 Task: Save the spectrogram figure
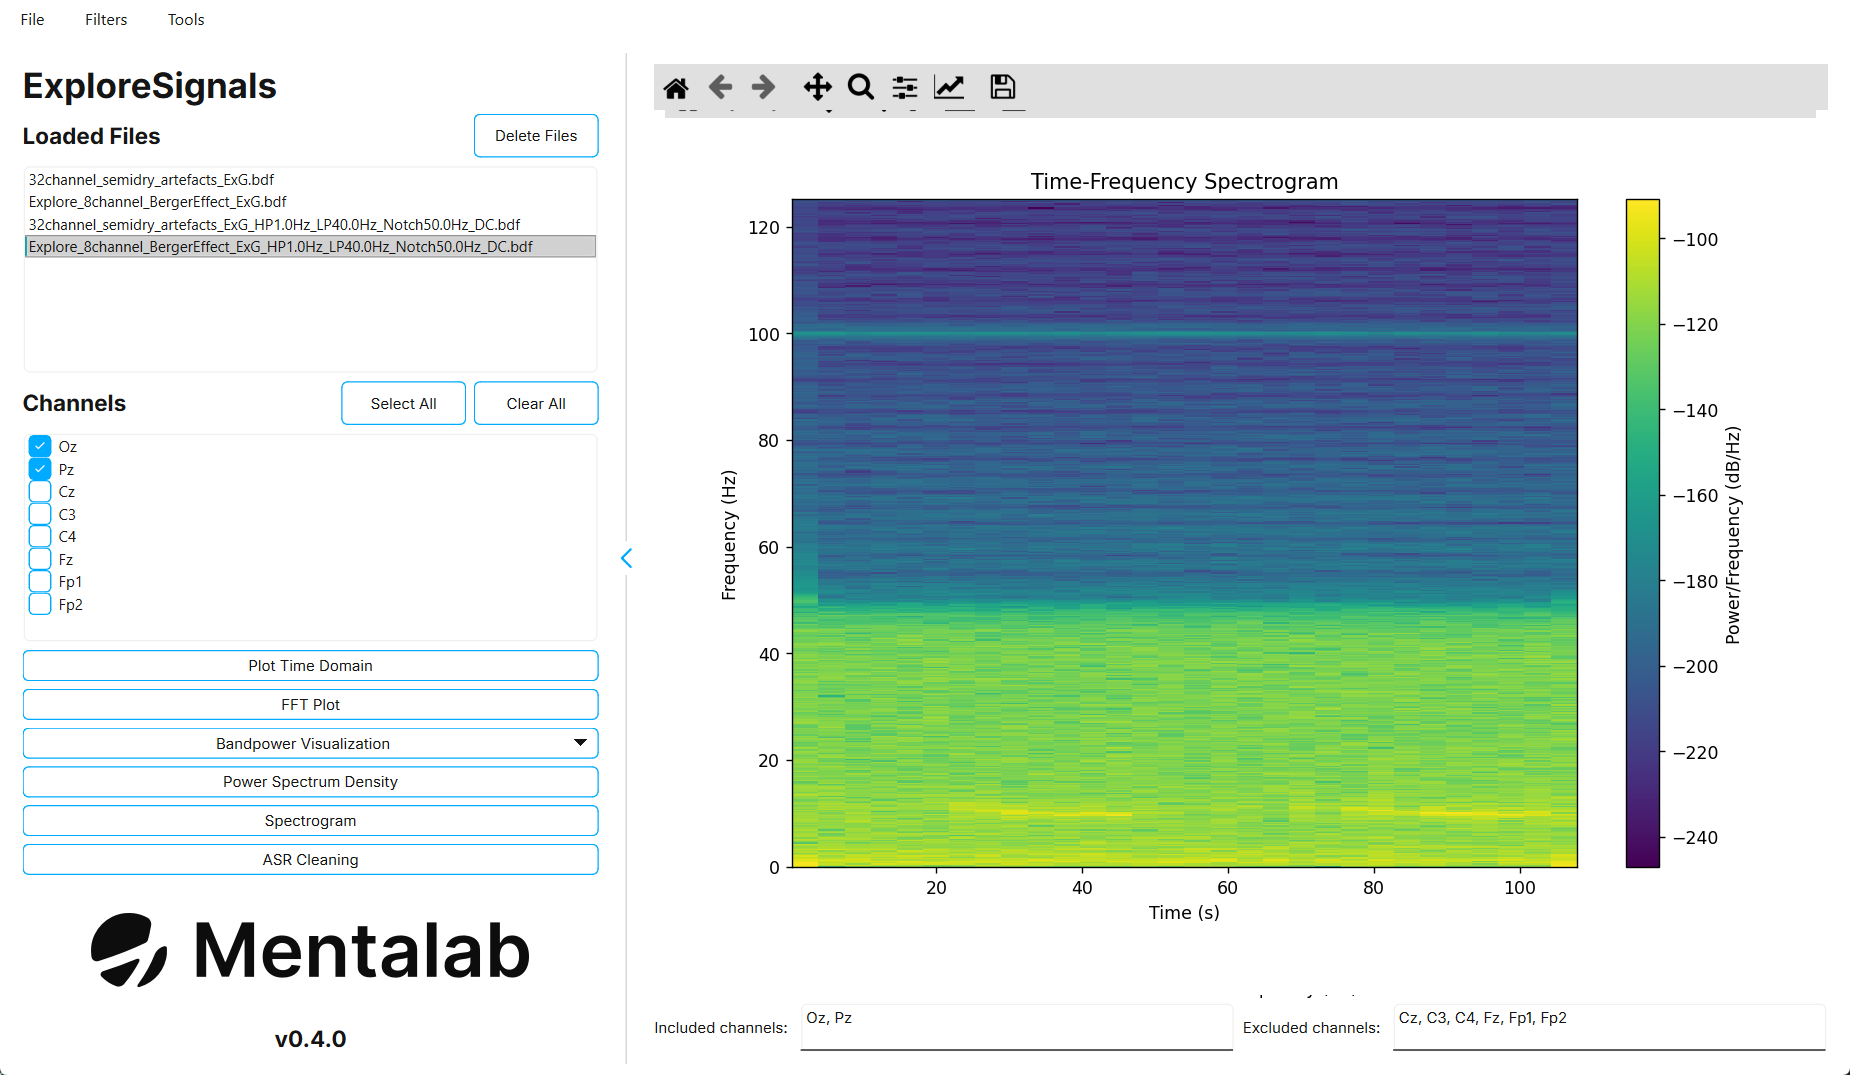point(1003,87)
